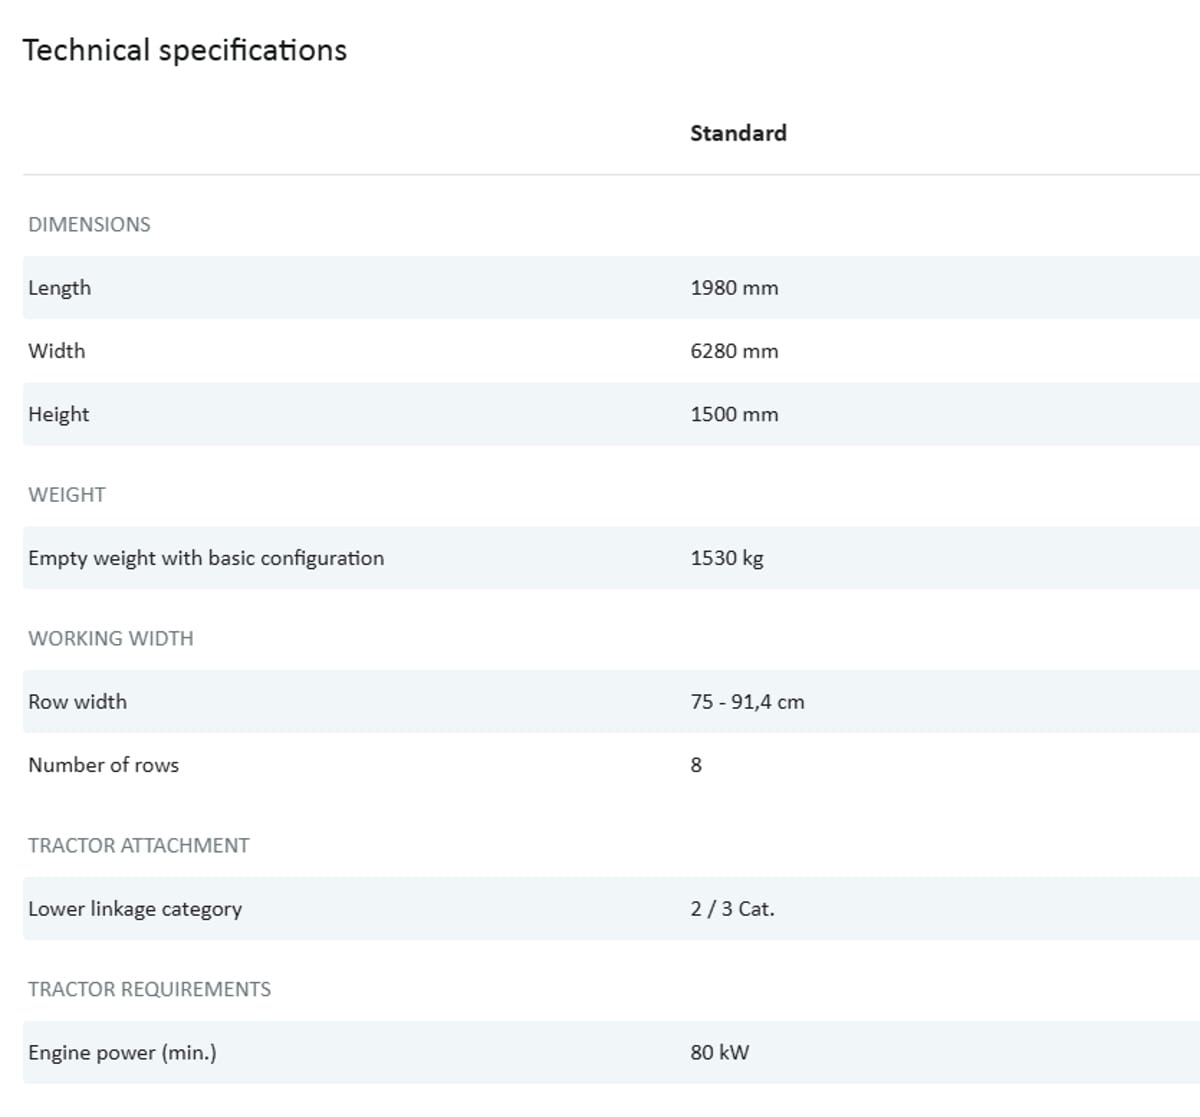1200x1117 pixels.
Task: Select the 75 - 91,4 cm value
Action: (x=747, y=702)
